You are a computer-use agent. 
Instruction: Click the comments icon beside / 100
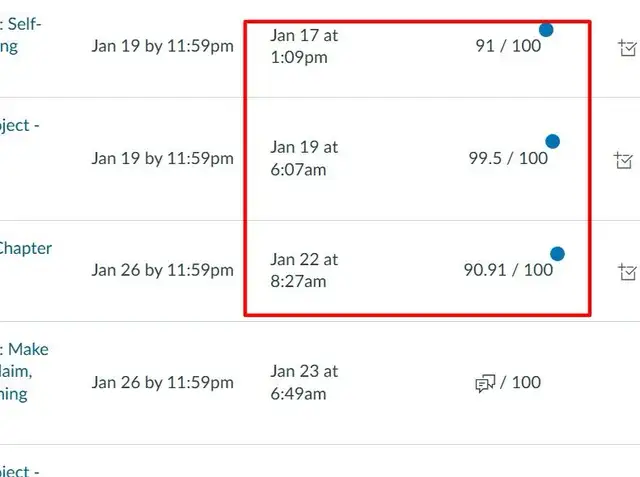click(485, 383)
